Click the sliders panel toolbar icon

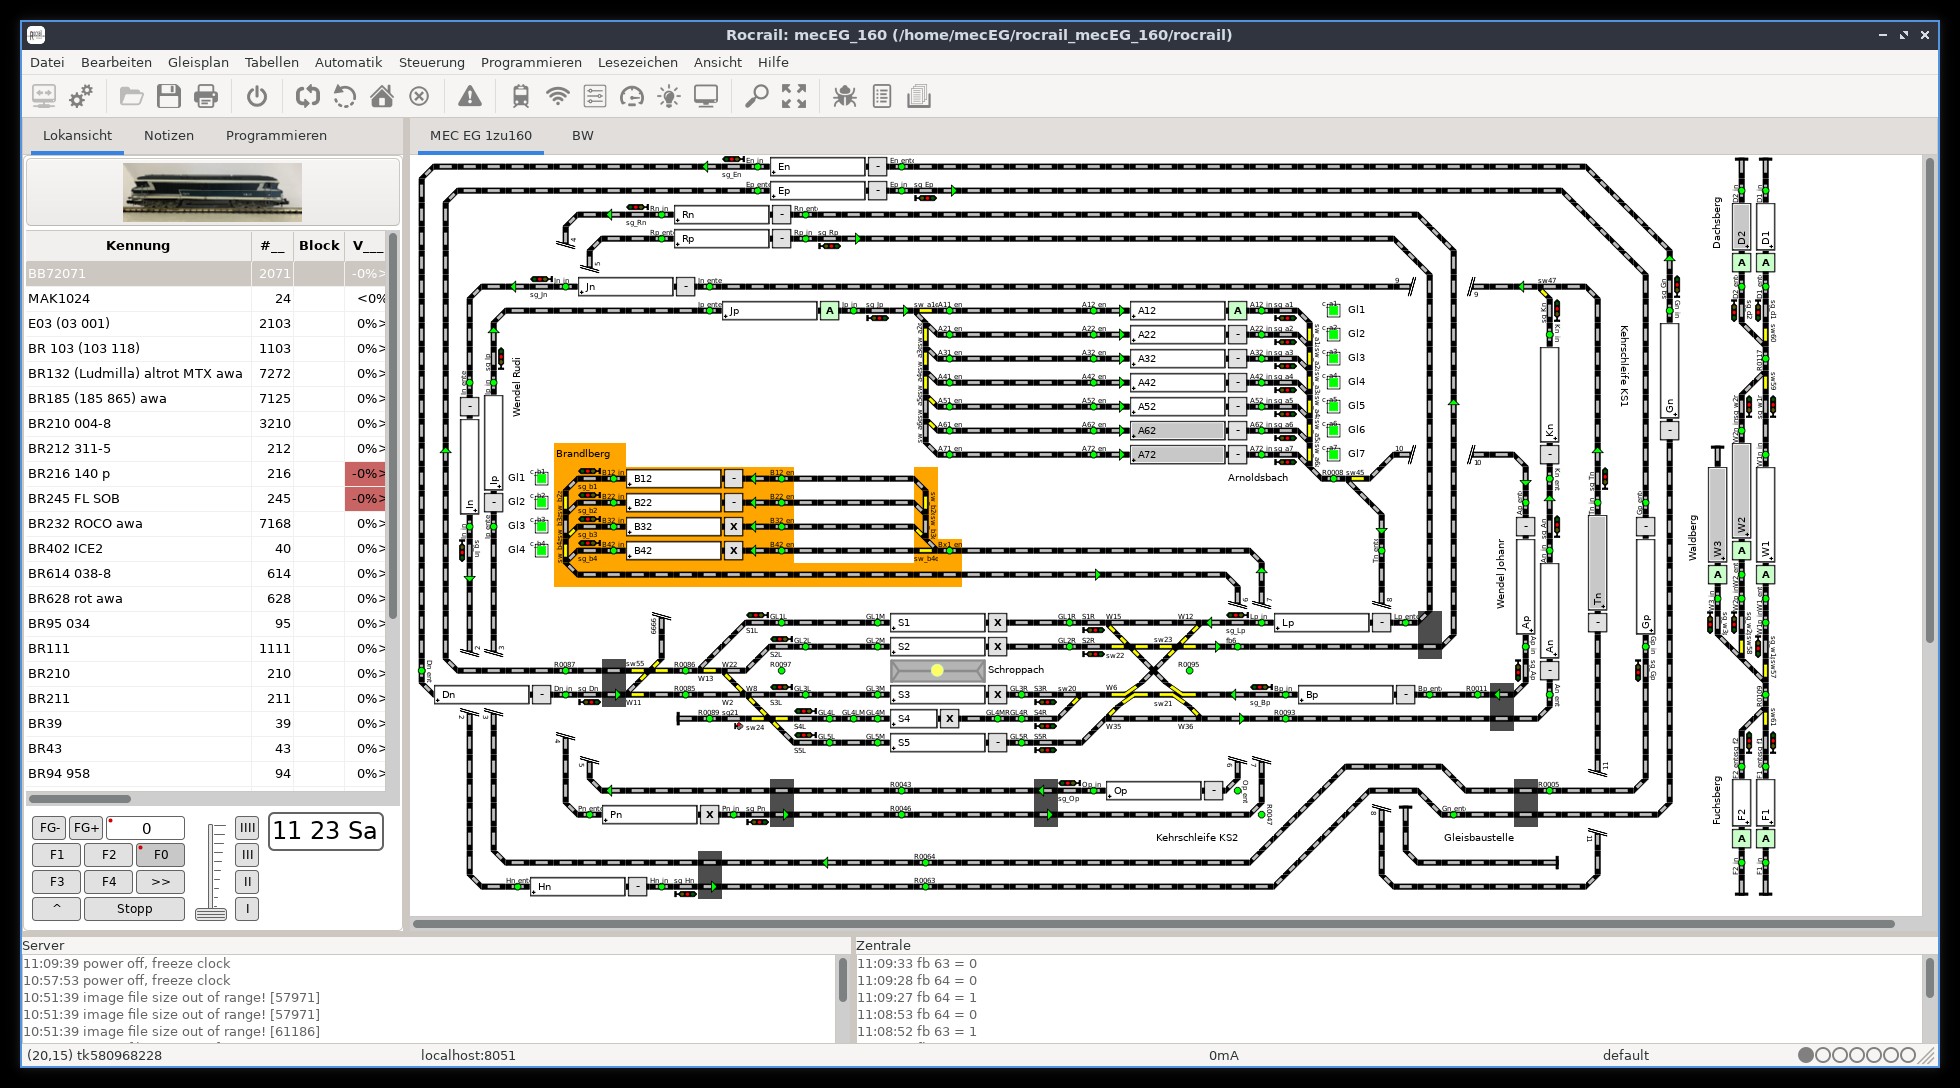(595, 96)
